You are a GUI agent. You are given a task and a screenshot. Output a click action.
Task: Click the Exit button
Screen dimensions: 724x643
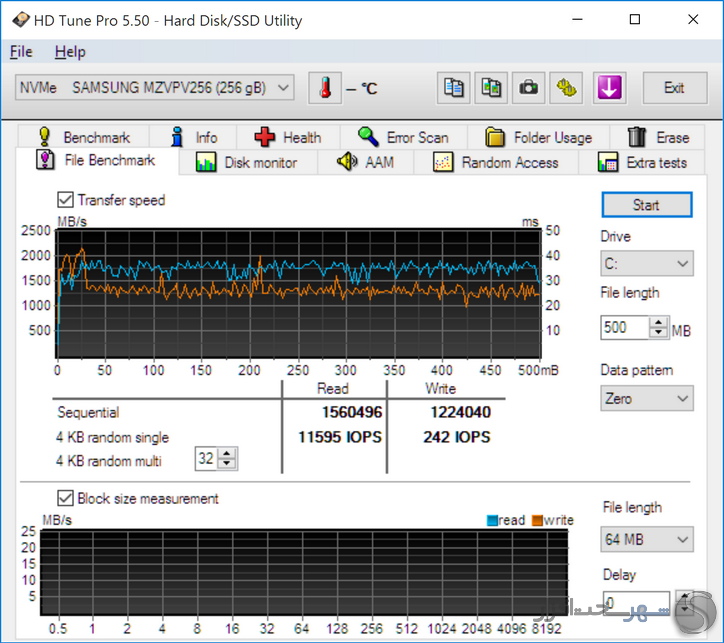675,88
